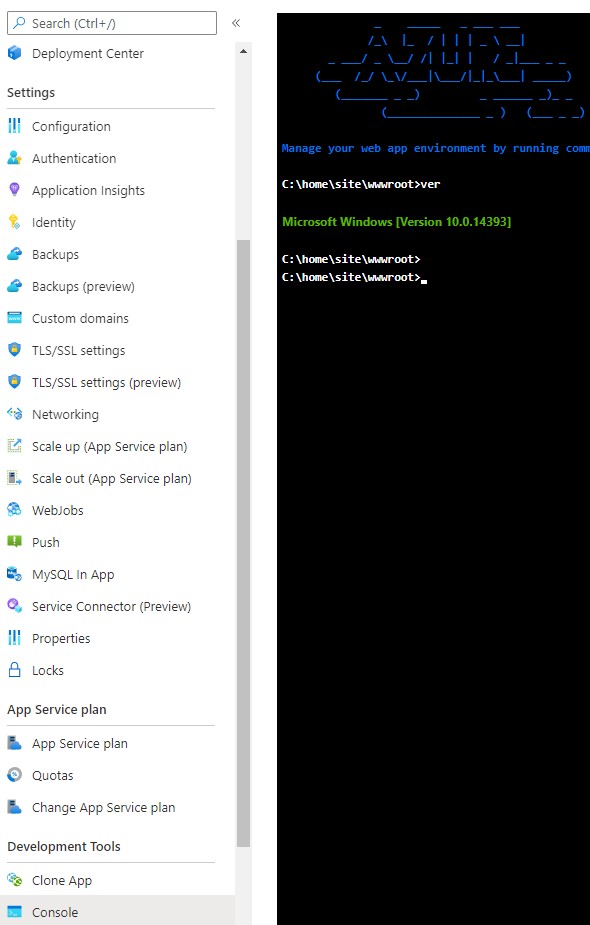The width and height of the screenshot is (590, 925).
Task: Click the 'C:\home\site\wwwroot>ver' command line
Action: tap(361, 184)
